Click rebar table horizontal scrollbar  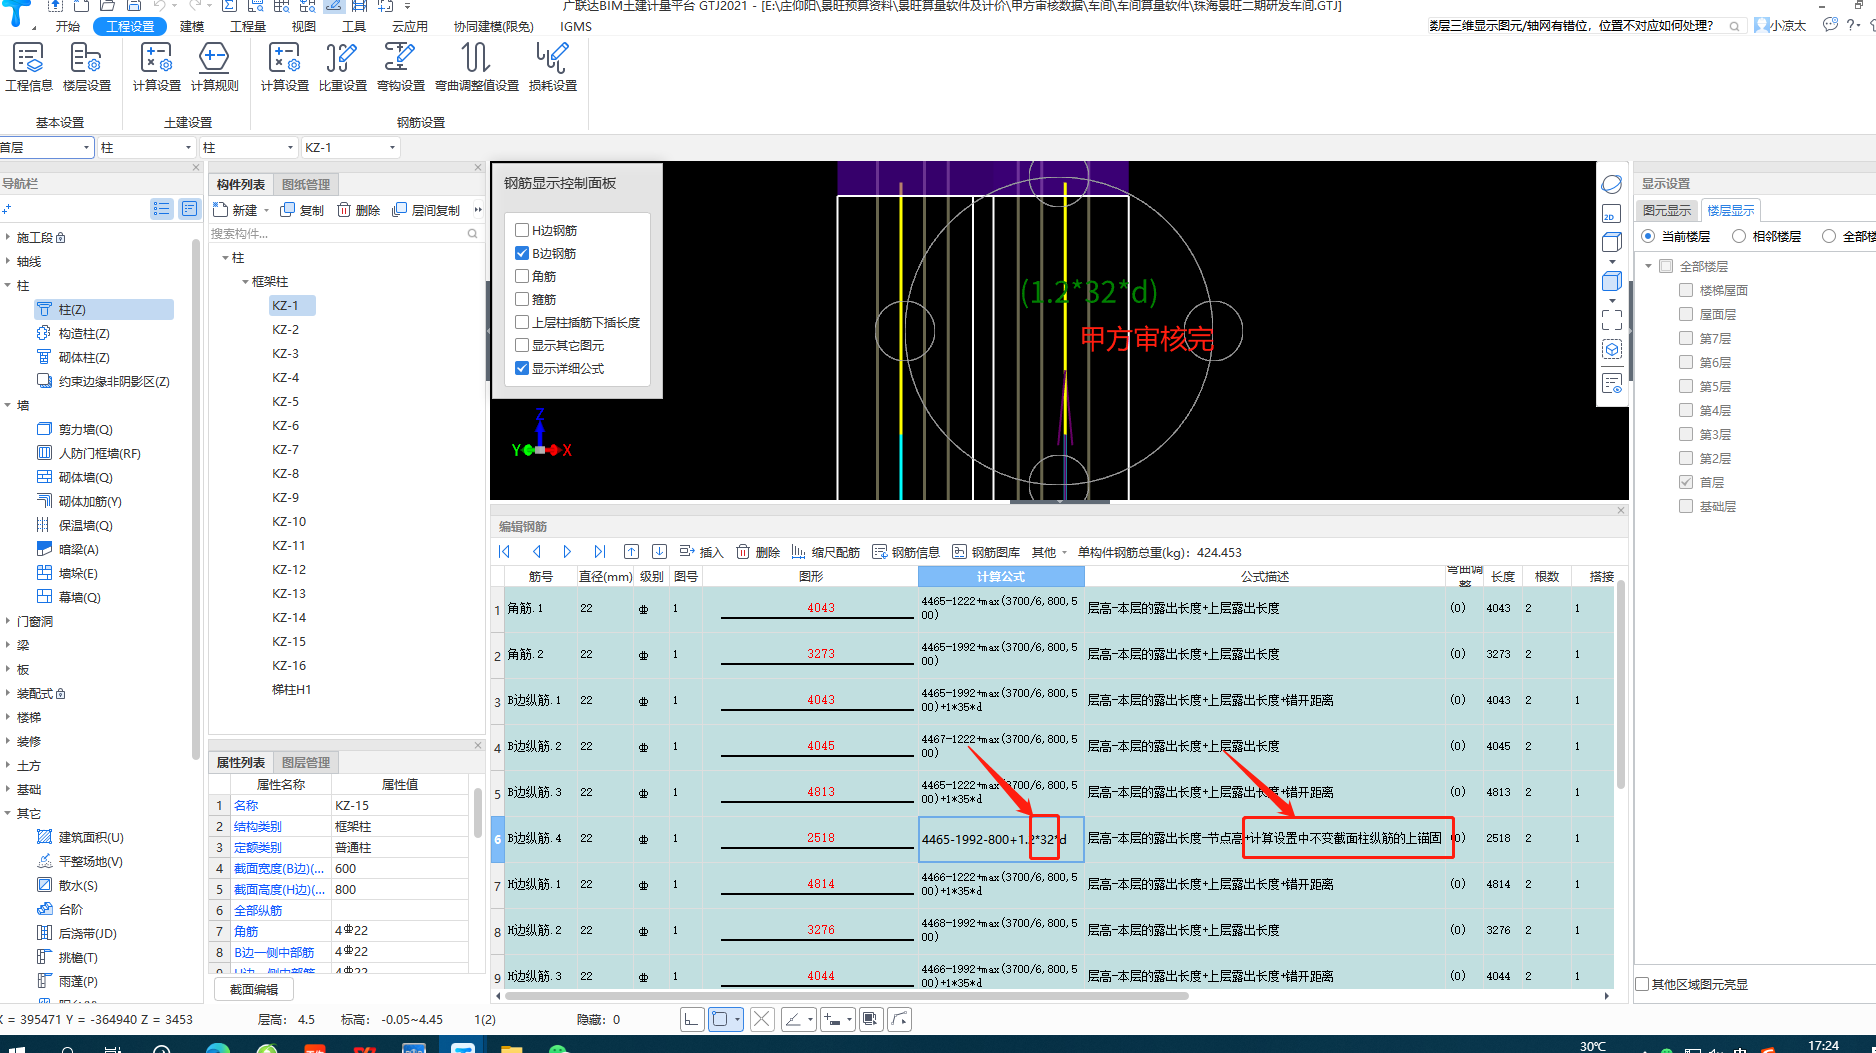847,996
